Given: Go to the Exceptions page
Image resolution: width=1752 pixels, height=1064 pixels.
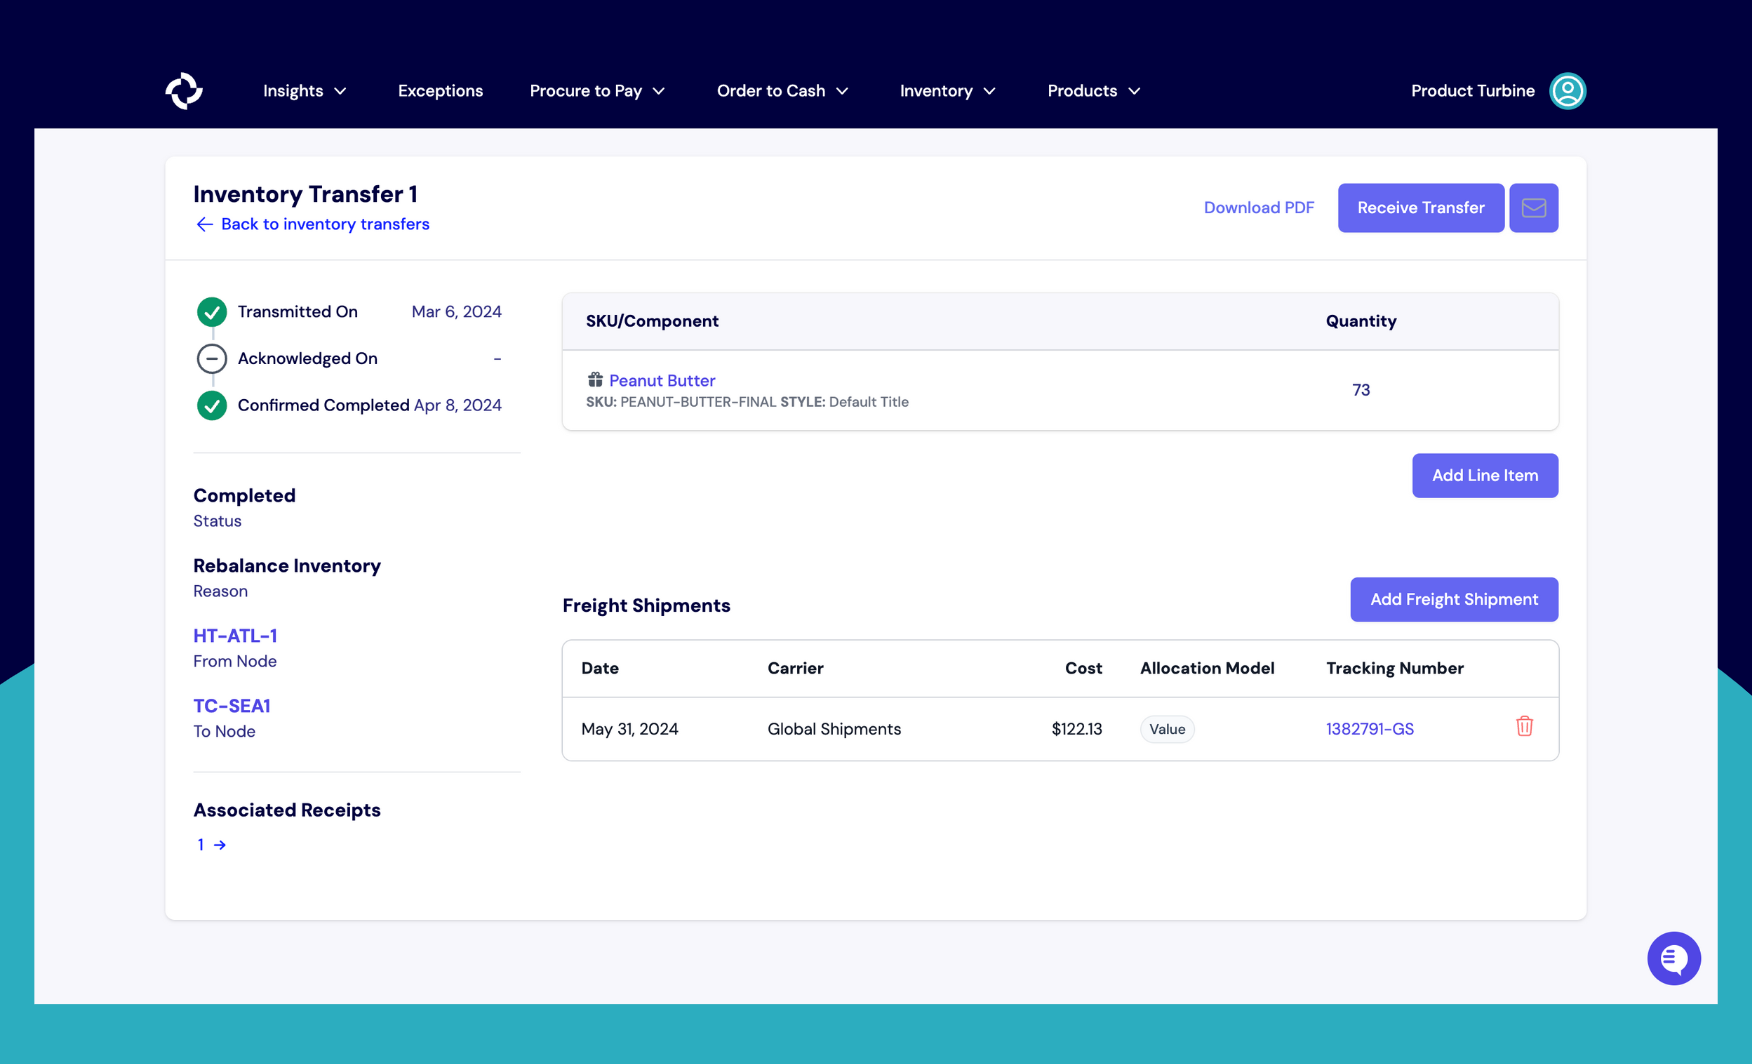Looking at the screenshot, I should coord(440,91).
